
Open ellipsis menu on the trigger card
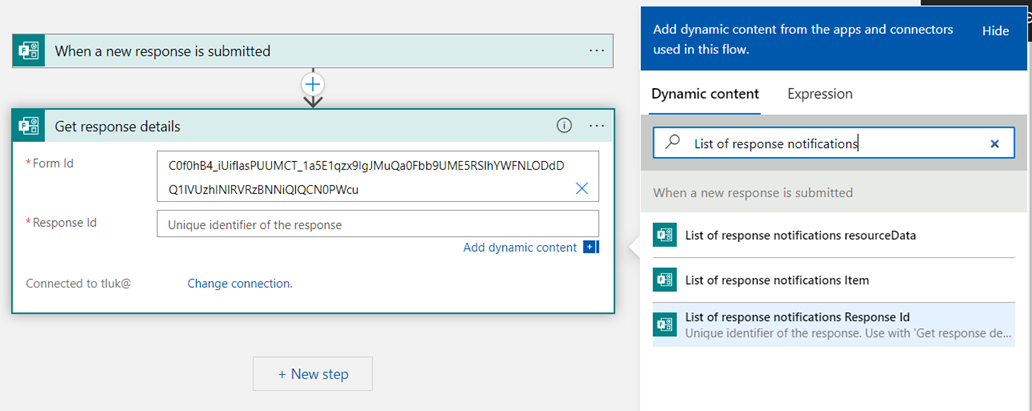tap(597, 51)
